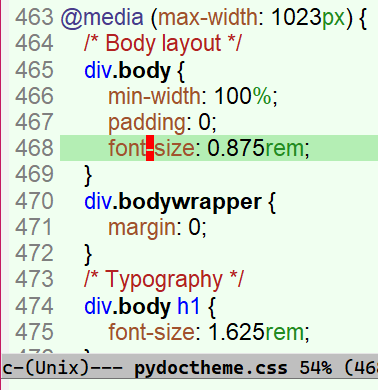Click the '100%' value on line 466
378x390 pixels.
tap(243, 96)
